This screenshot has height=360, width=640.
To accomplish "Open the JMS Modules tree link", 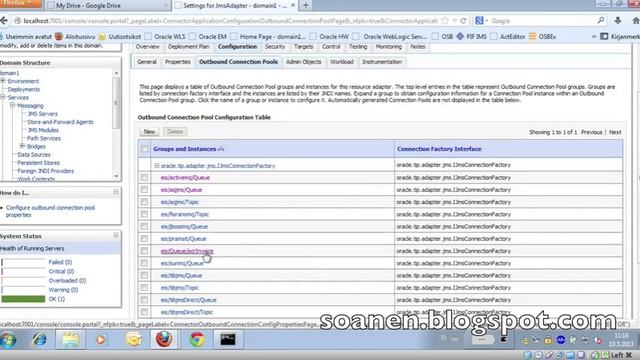I will click(43, 130).
